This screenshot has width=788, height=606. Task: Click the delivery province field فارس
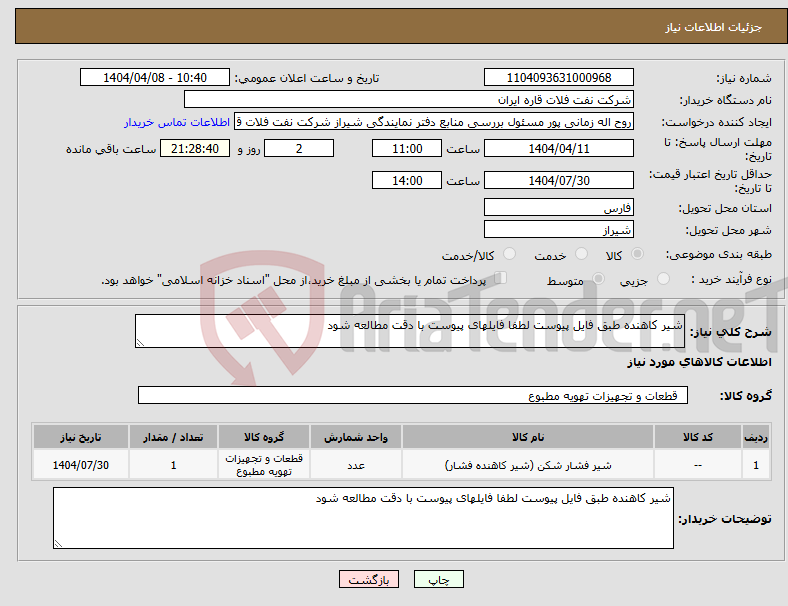(x=558, y=208)
